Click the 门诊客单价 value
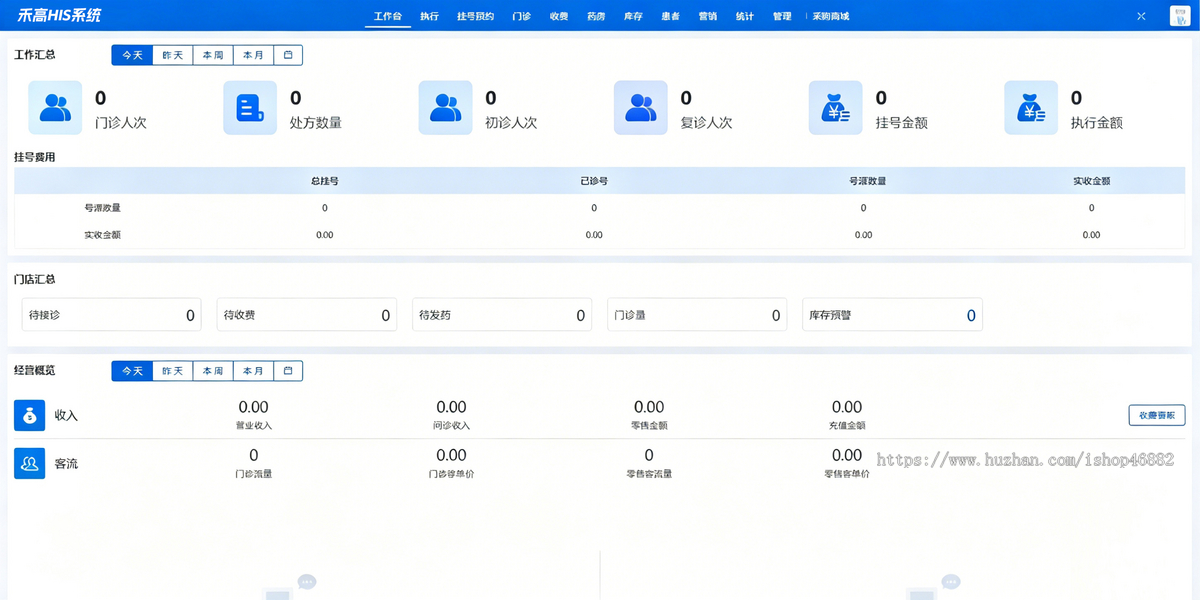The width and height of the screenshot is (1200, 600). [x=451, y=456]
